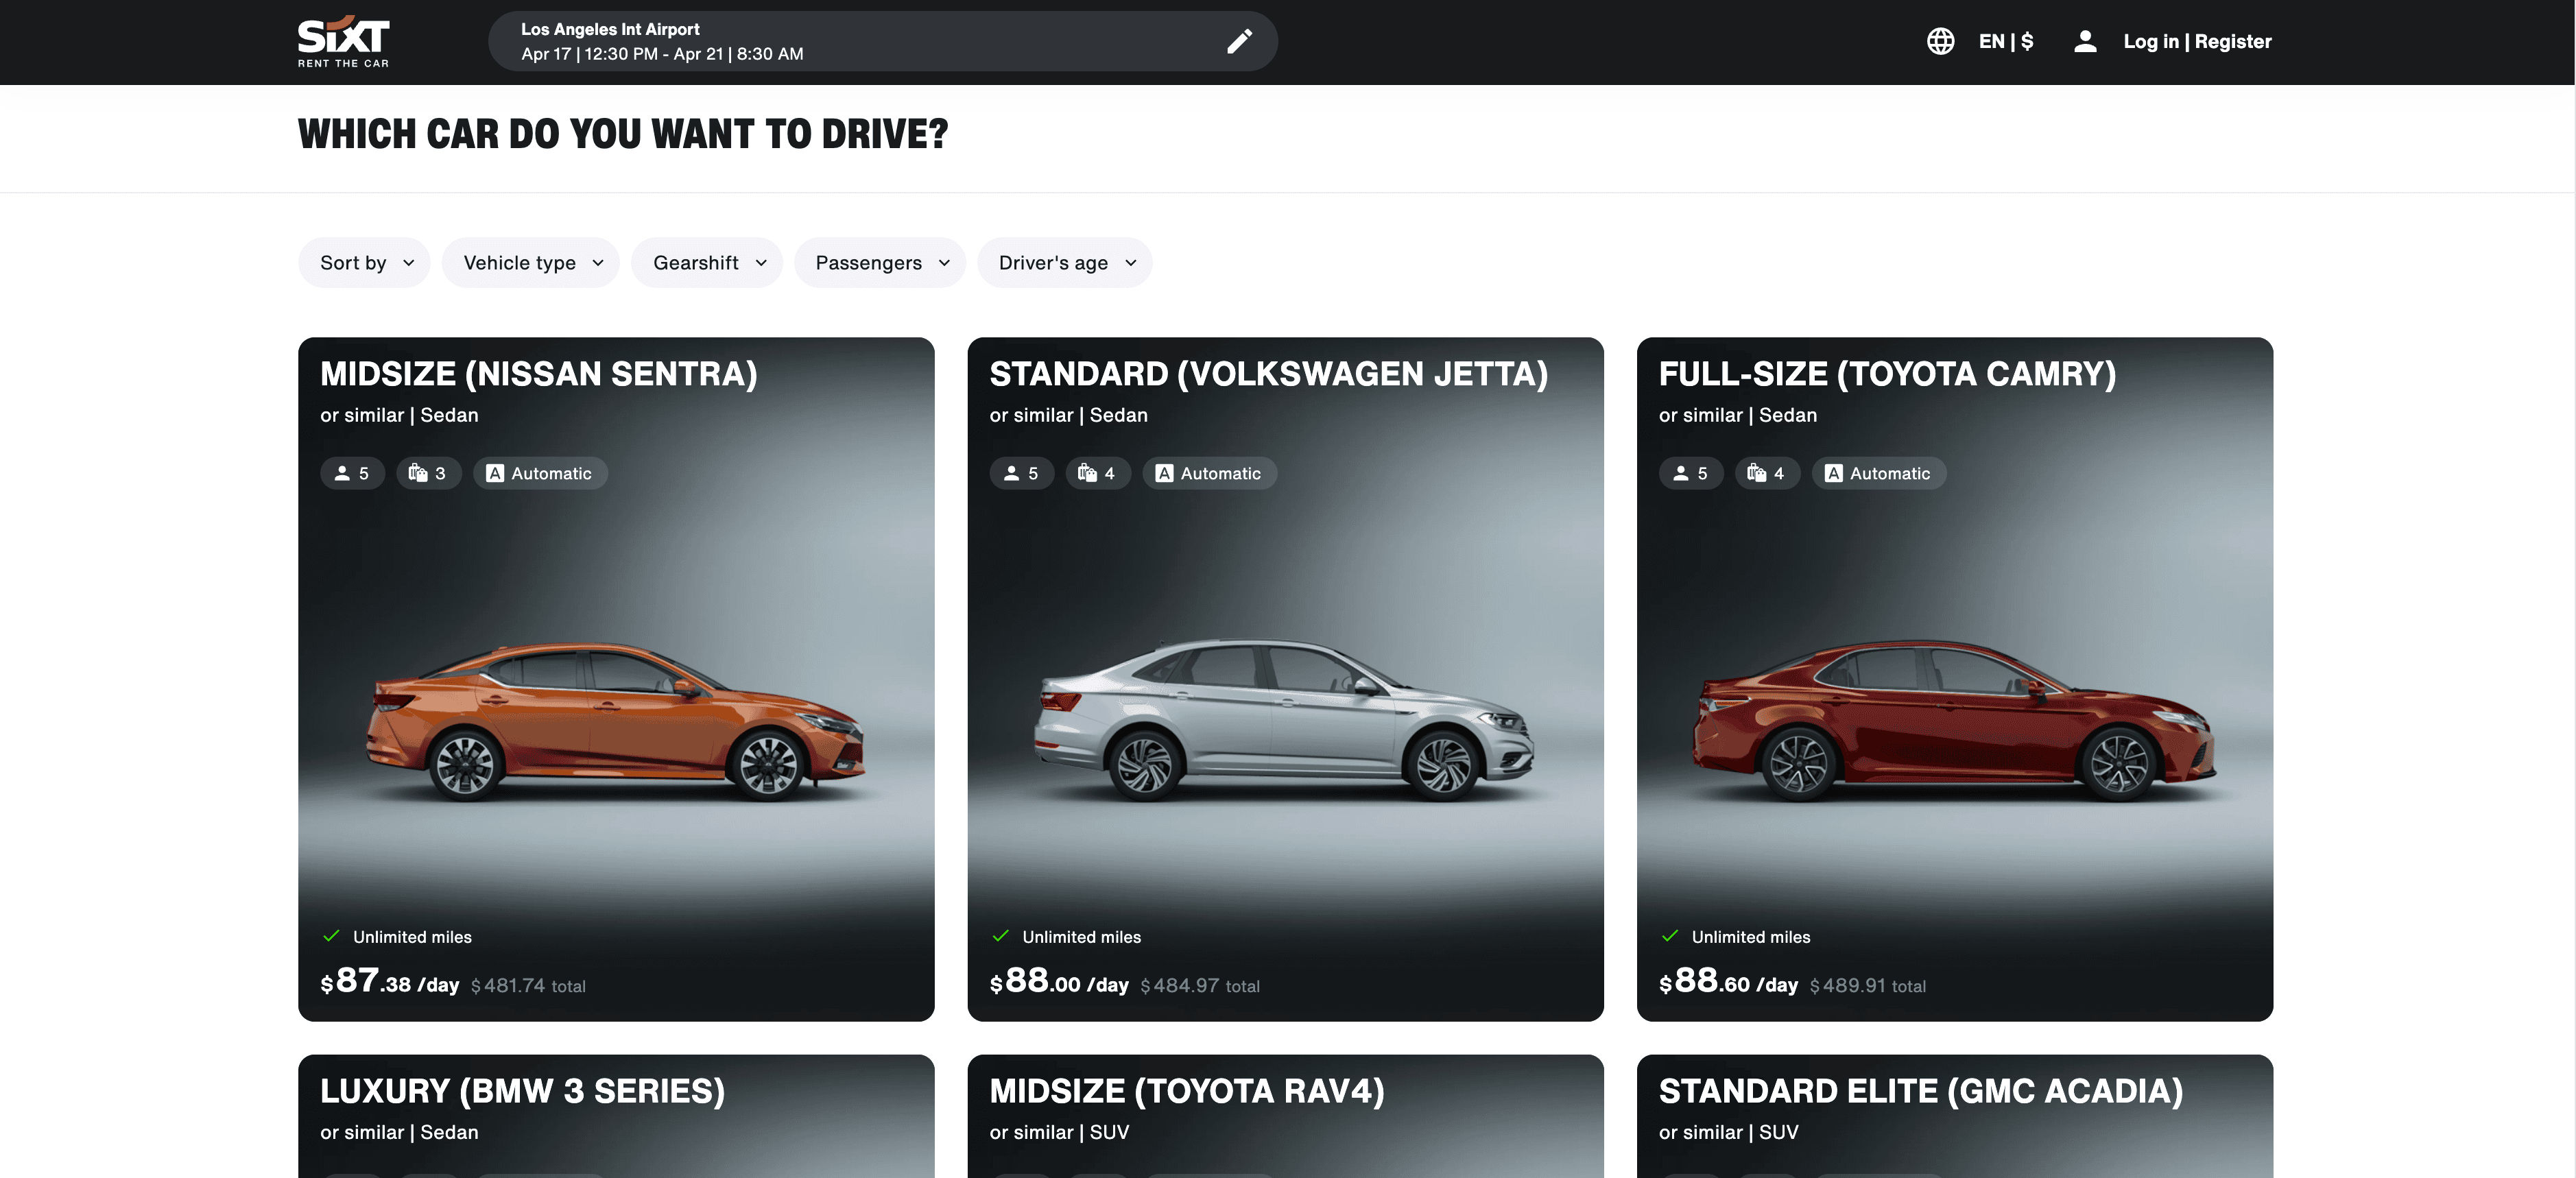Click Unlimited miles checkmark on Volkswagen Jetta
Viewport: 2576px width, 1178px height.
pyautogui.click(x=1000, y=936)
